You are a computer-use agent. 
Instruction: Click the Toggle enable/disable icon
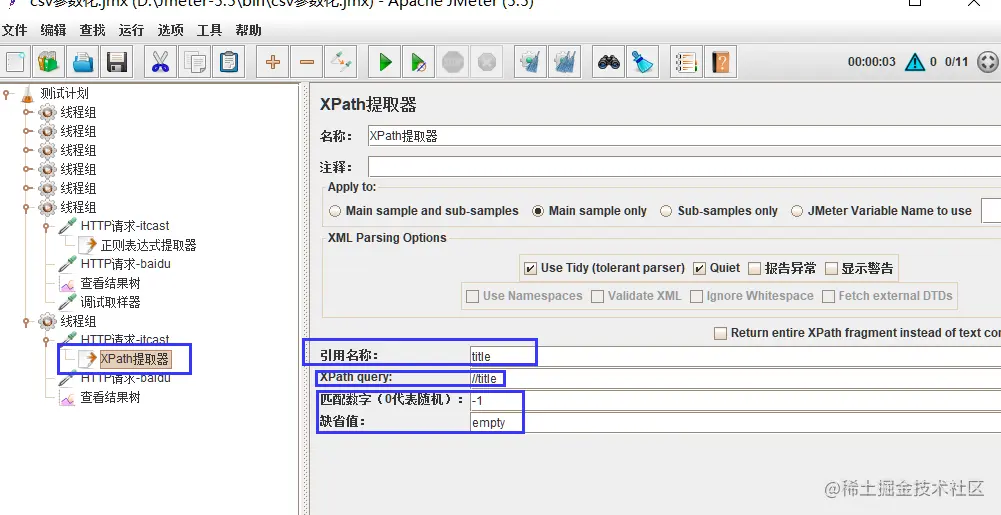340,62
